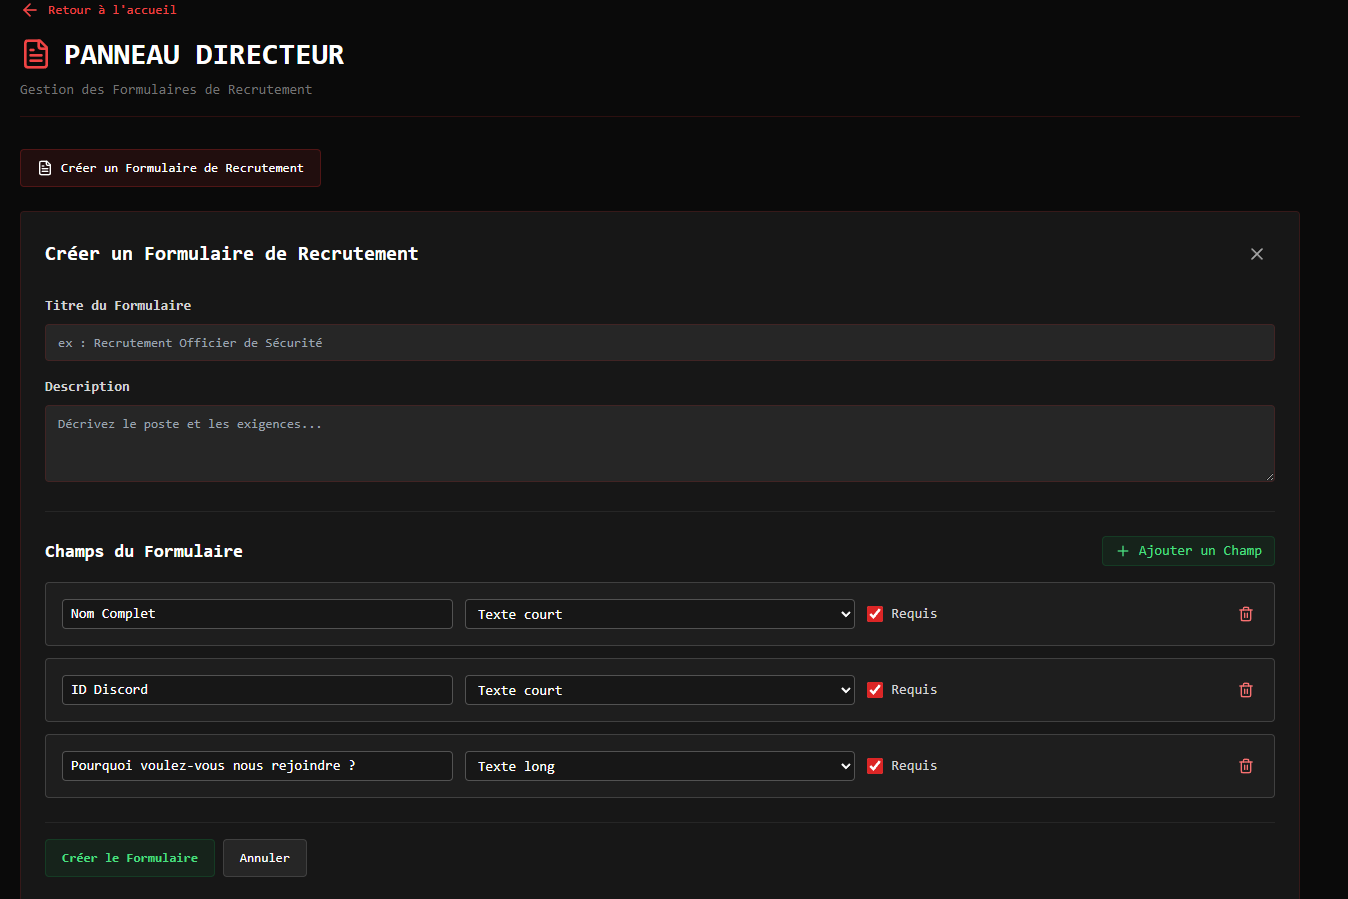Click the document icon in Créer un Formulaire button
The image size is (1348, 899).
pyautogui.click(x=45, y=168)
